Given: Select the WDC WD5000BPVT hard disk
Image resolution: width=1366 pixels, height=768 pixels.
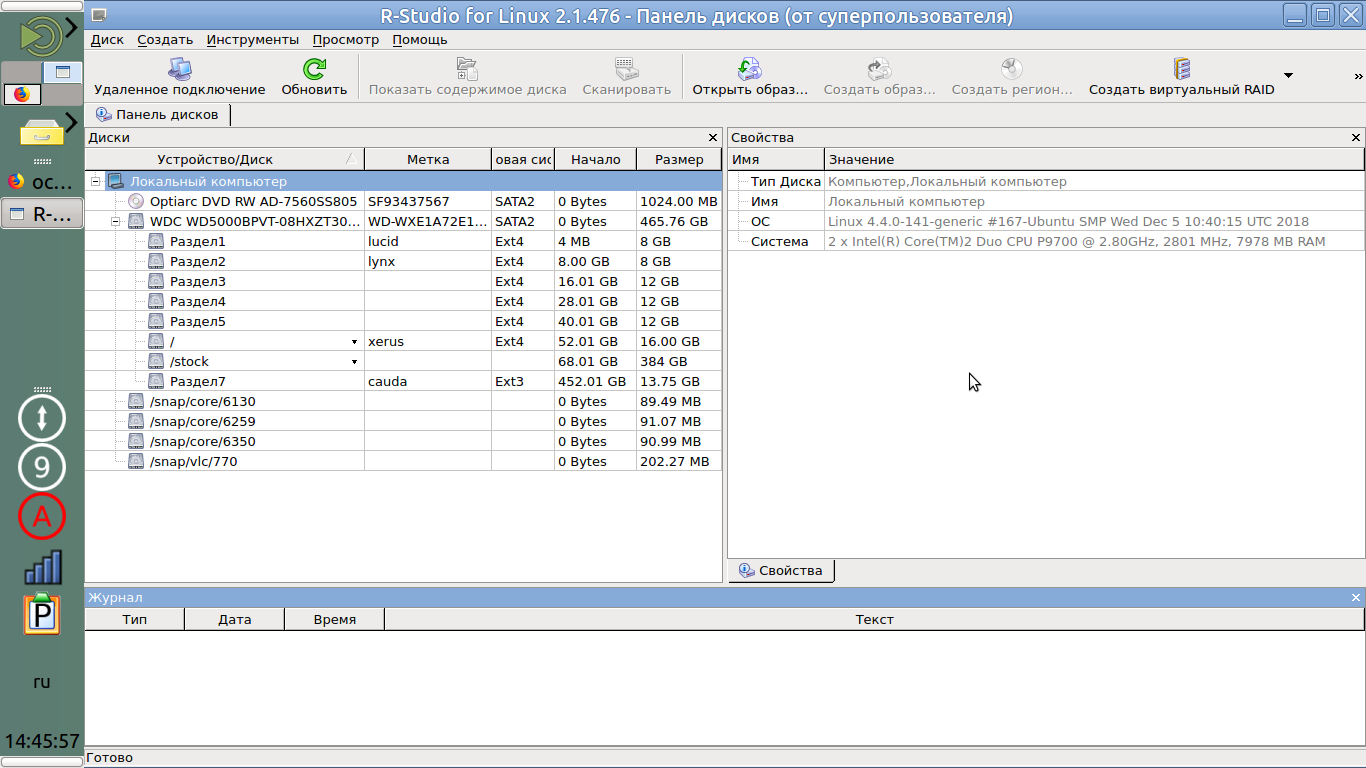Looking at the screenshot, I should click(254, 221).
